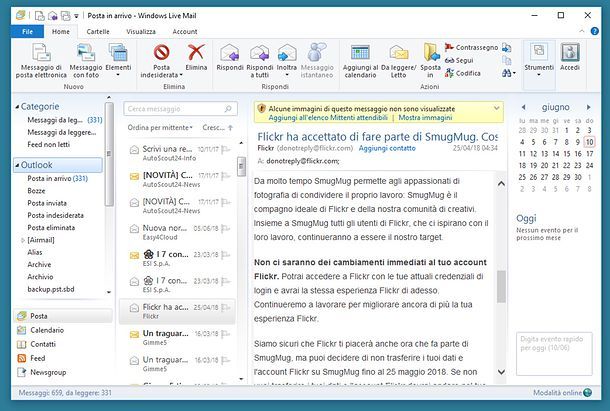The image size is (610, 411).
Task: Toggle flag on Scrivi una re... message
Action: coord(226,149)
